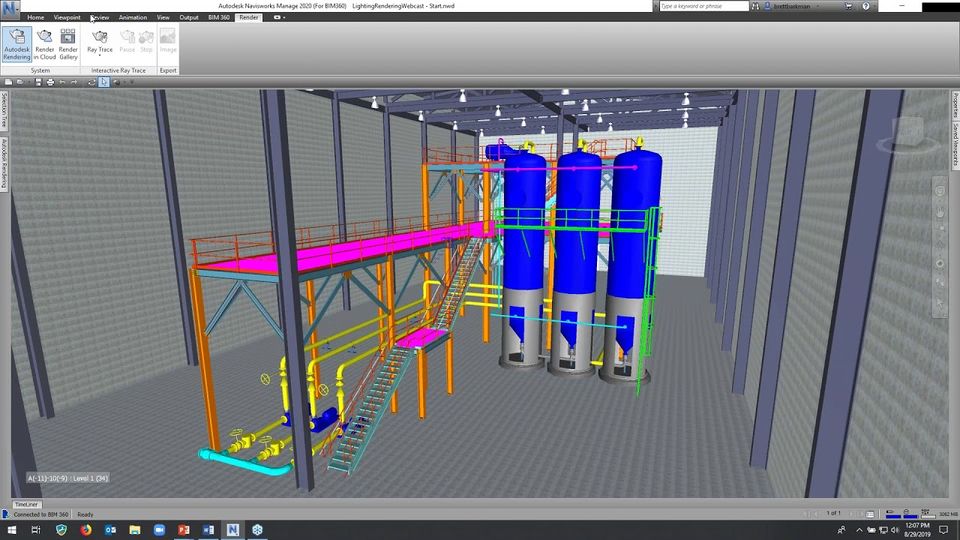
Task: Start the Ray Trace render
Action: click(x=100, y=42)
